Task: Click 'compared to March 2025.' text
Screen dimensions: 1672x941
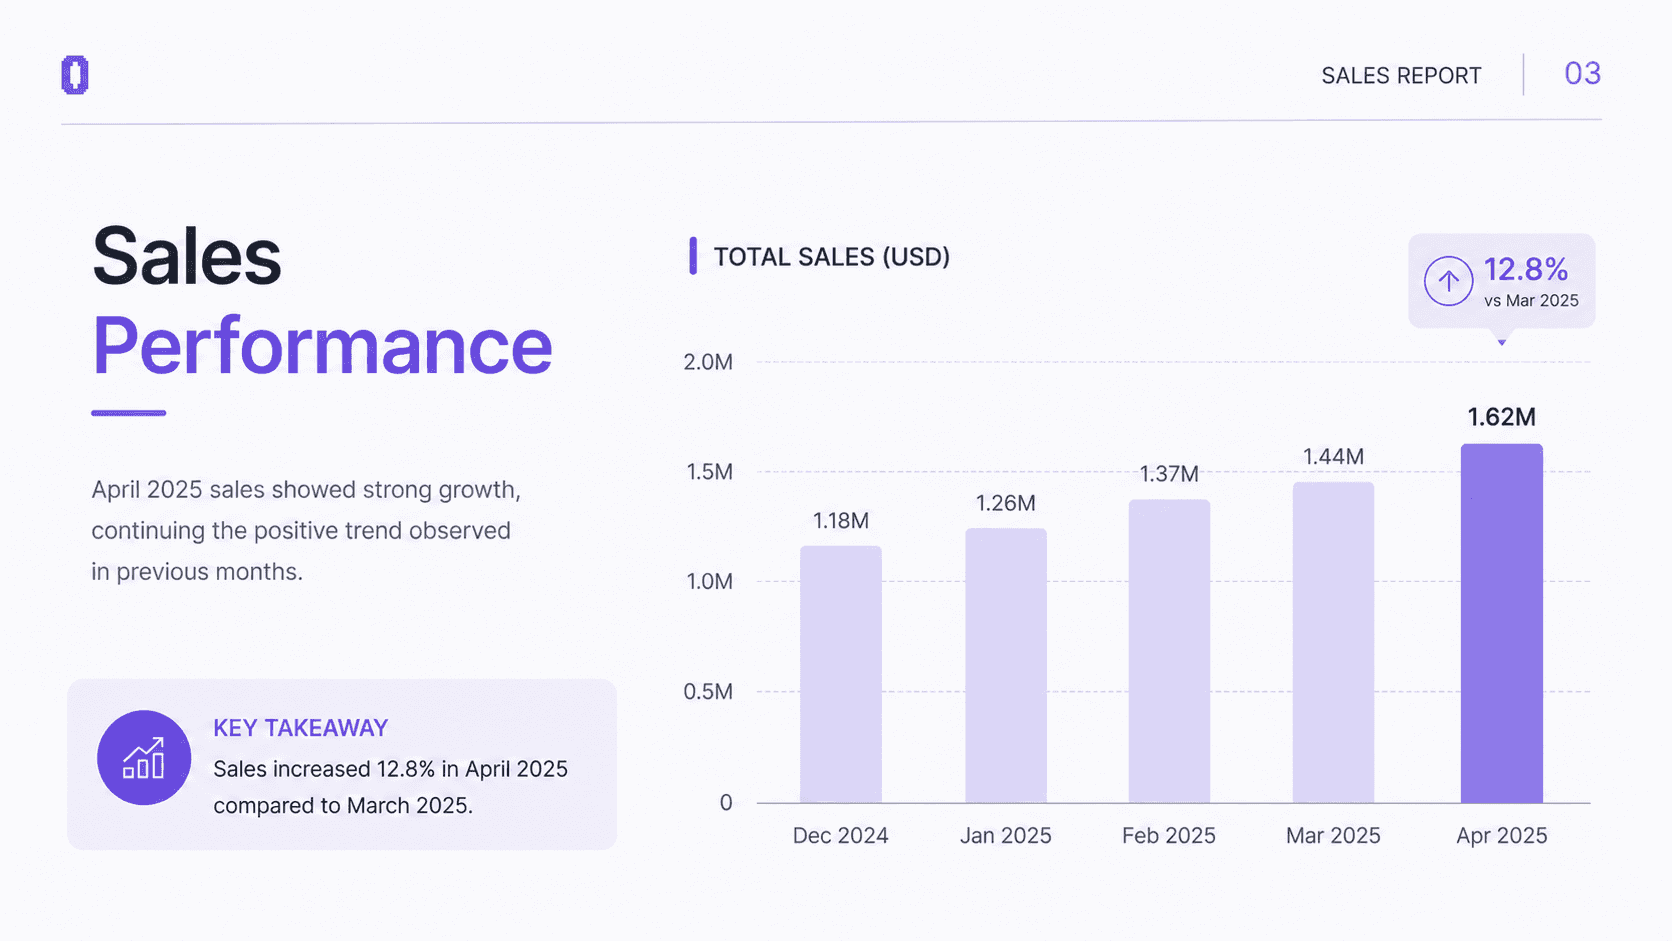Action: click(343, 806)
